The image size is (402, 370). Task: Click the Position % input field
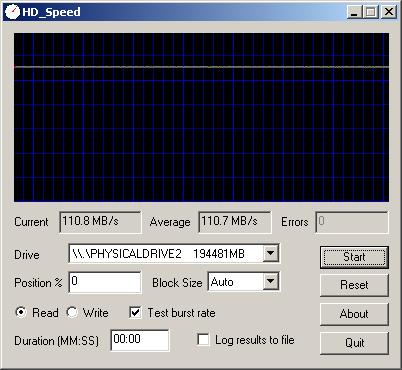tap(105, 282)
